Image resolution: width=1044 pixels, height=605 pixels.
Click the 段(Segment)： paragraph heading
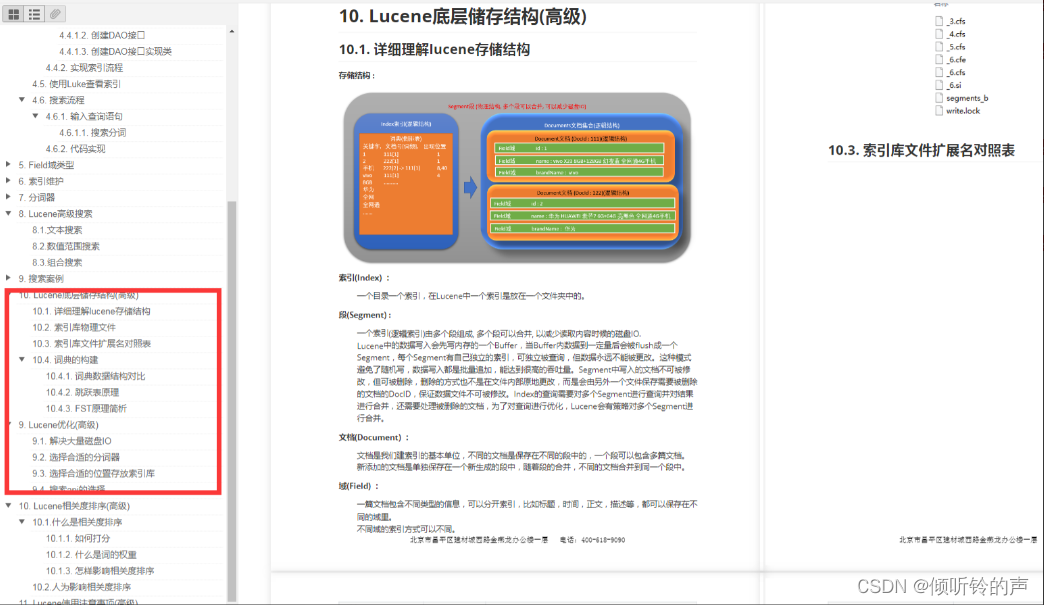[x=365, y=315]
